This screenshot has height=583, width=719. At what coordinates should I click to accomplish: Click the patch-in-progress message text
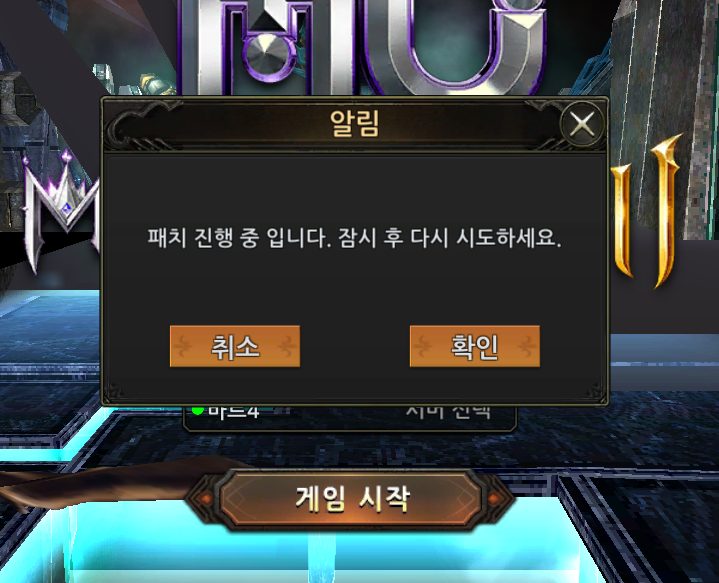click(x=354, y=238)
